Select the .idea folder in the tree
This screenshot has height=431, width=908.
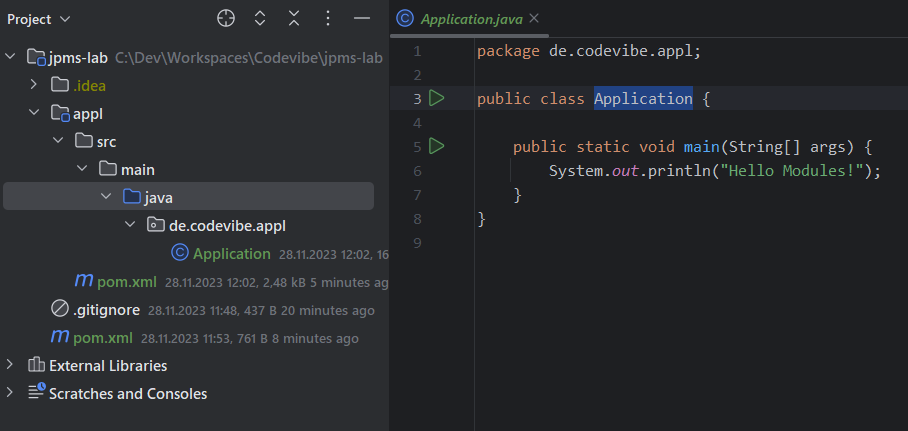click(89, 86)
